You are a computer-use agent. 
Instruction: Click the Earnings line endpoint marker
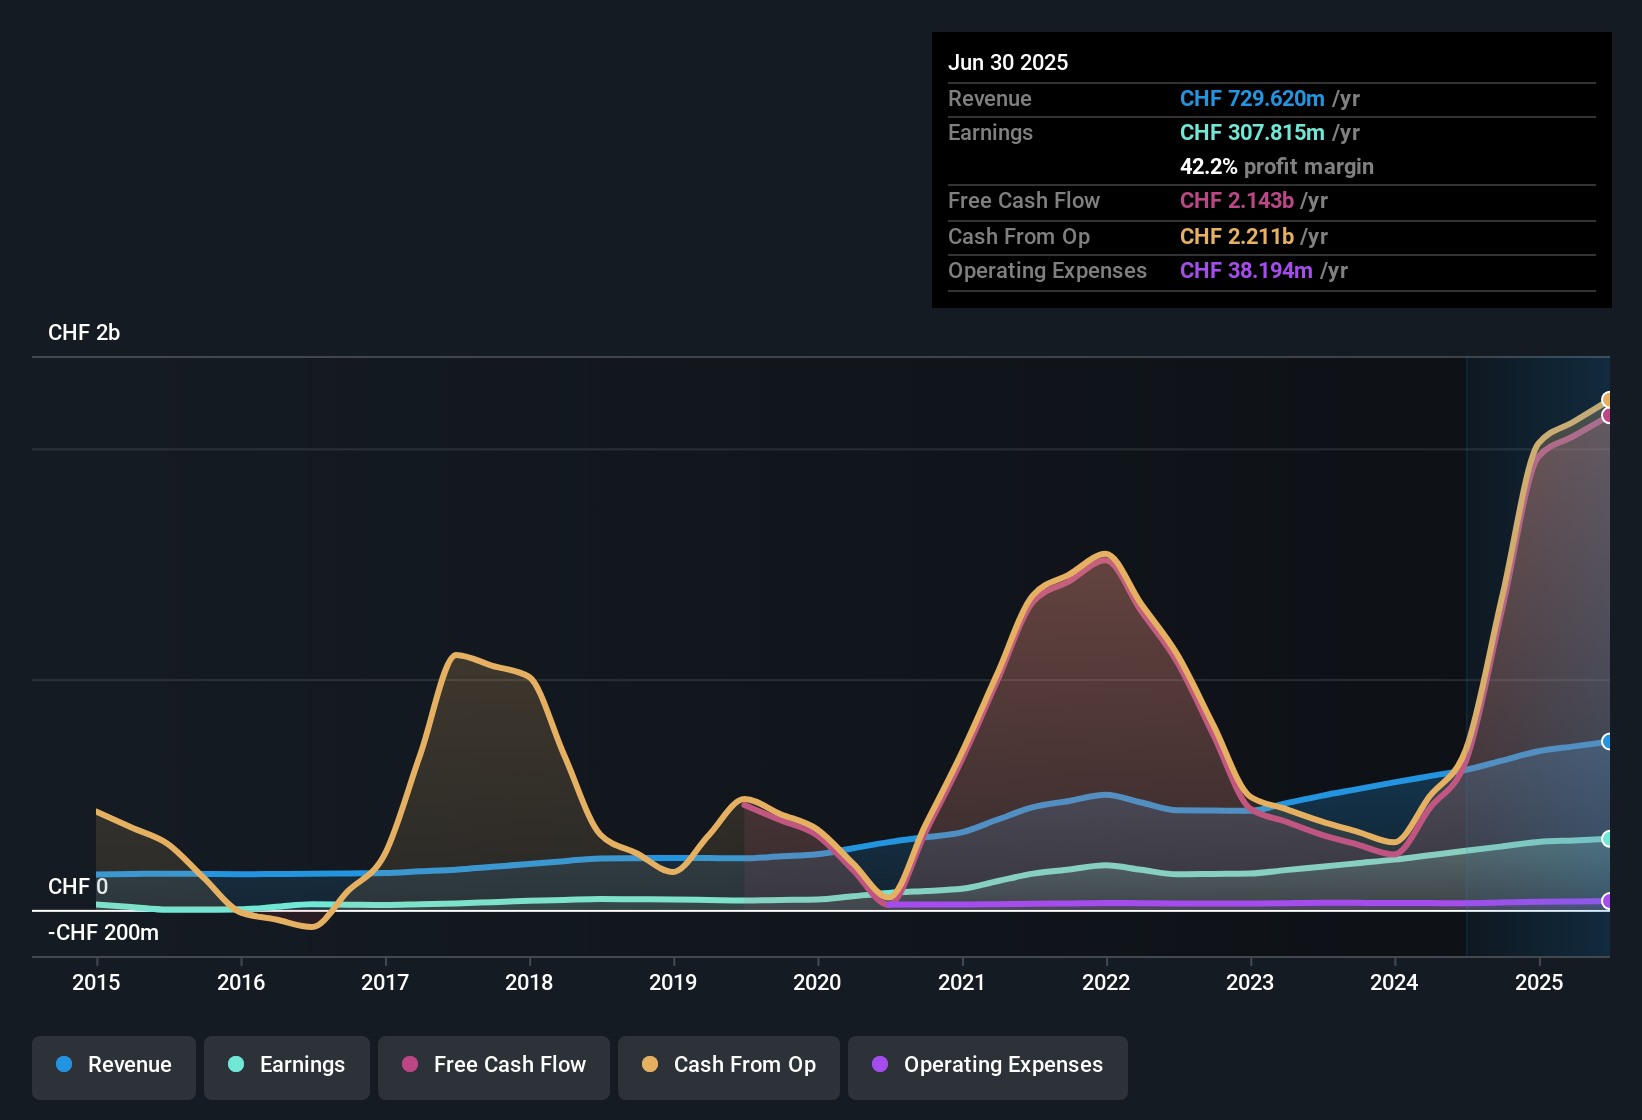[1607, 839]
